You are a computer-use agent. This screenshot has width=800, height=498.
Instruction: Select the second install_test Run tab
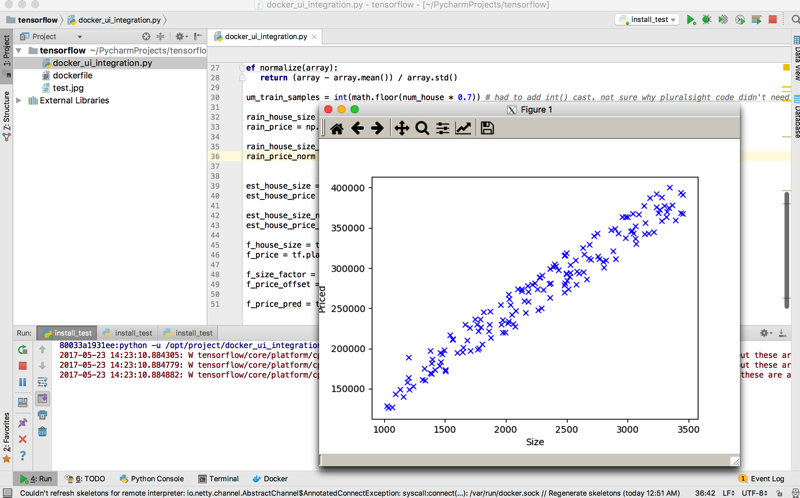[128, 333]
